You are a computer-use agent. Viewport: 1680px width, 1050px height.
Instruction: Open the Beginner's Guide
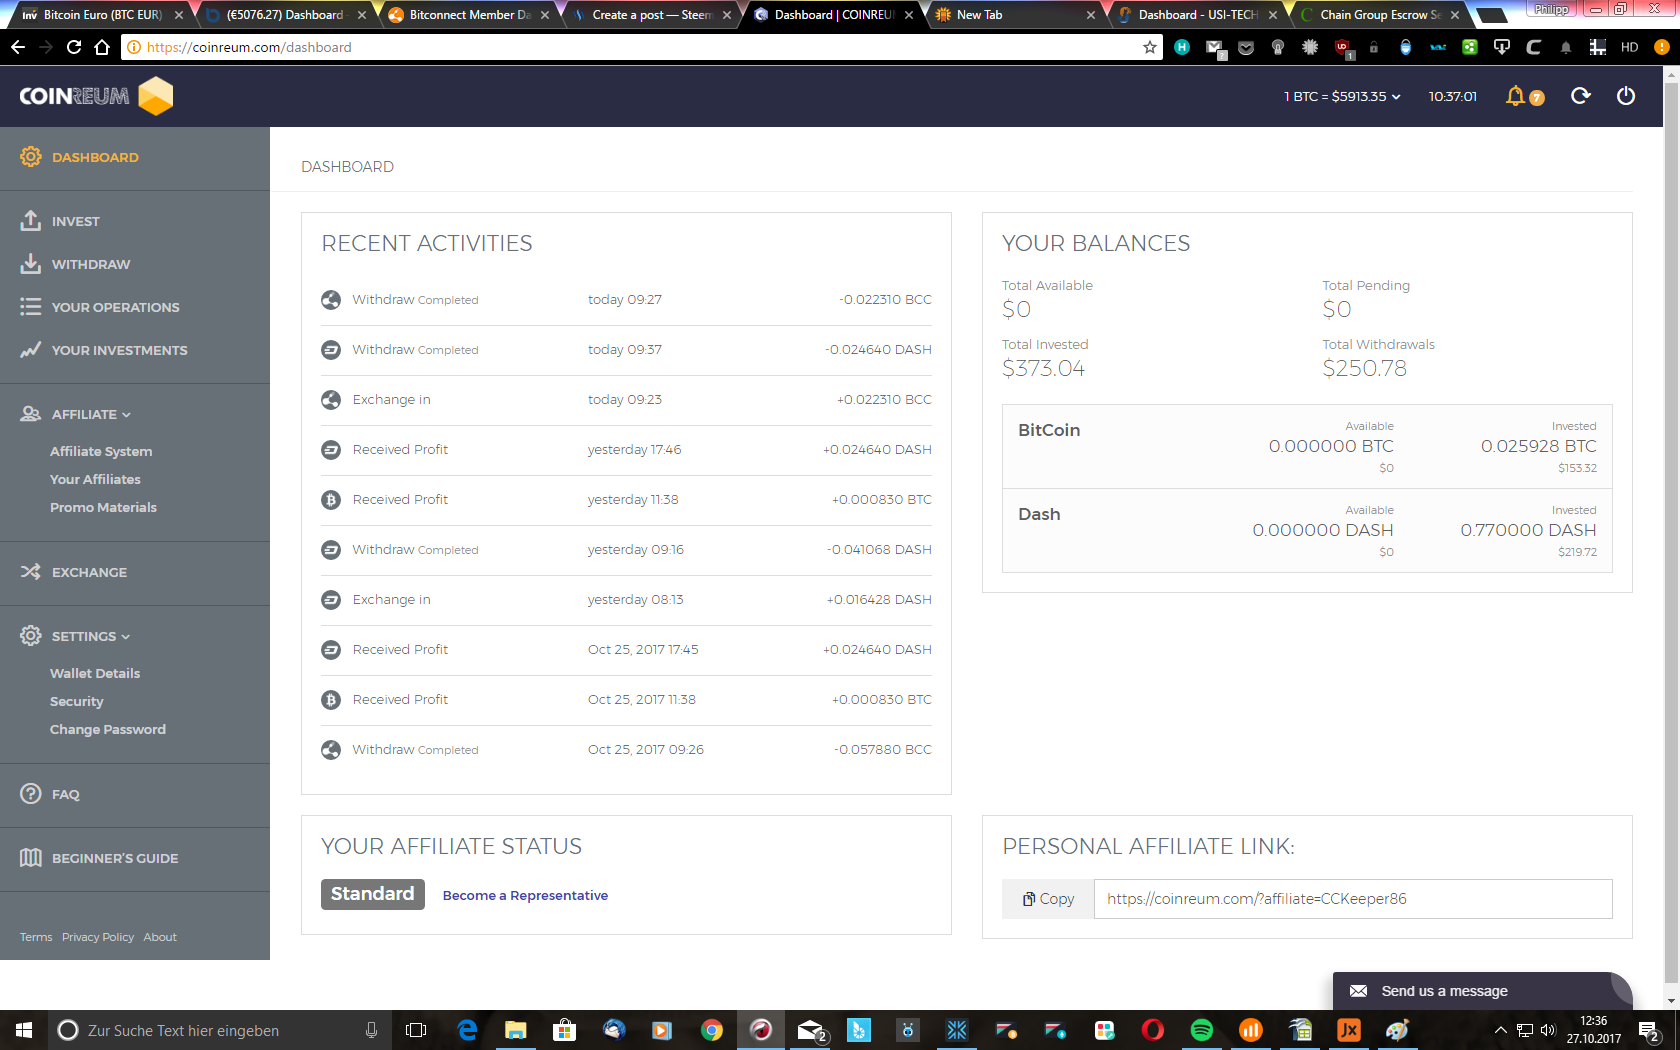click(115, 858)
